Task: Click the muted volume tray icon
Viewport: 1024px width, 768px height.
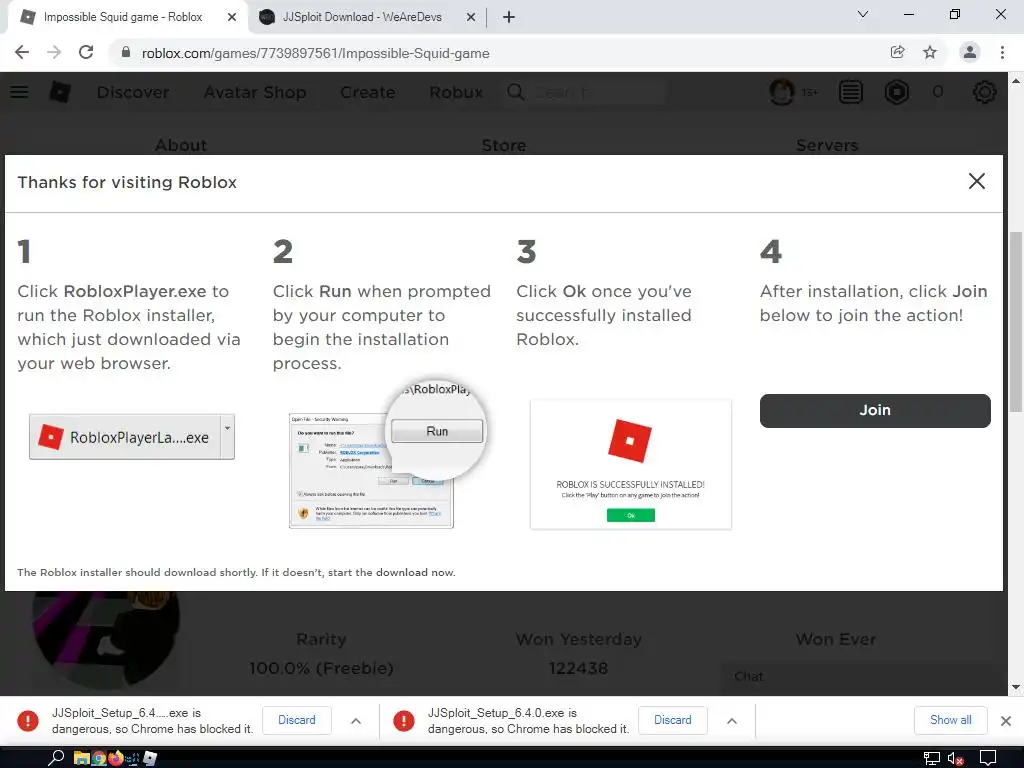Action: (x=955, y=759)
